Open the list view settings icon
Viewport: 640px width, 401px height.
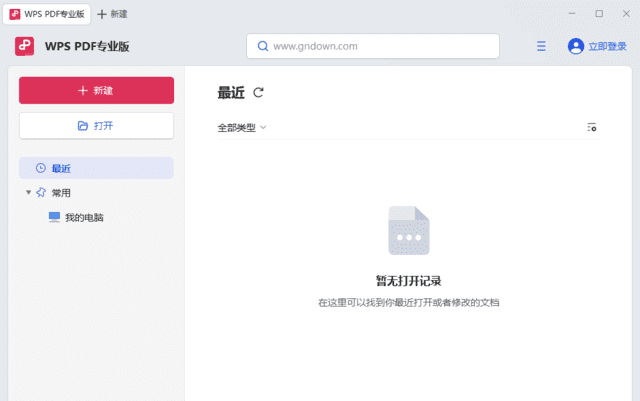592,127
